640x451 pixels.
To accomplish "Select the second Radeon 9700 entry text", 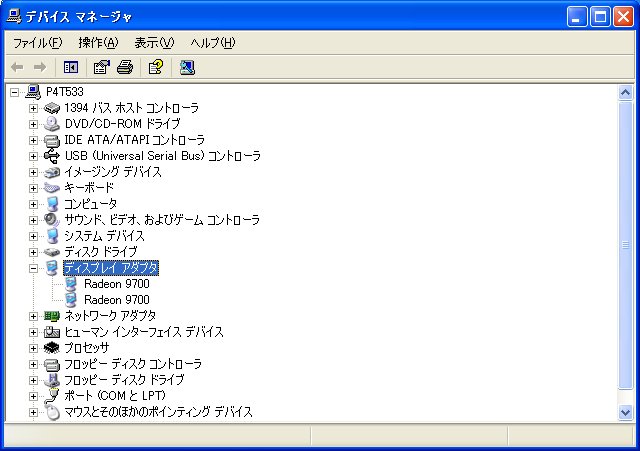I will click(x=117, y=300).
